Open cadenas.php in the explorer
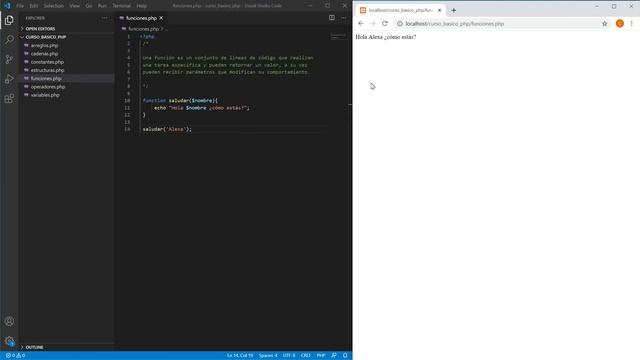Viewport: 640px width, 360px height. point(44,53)
